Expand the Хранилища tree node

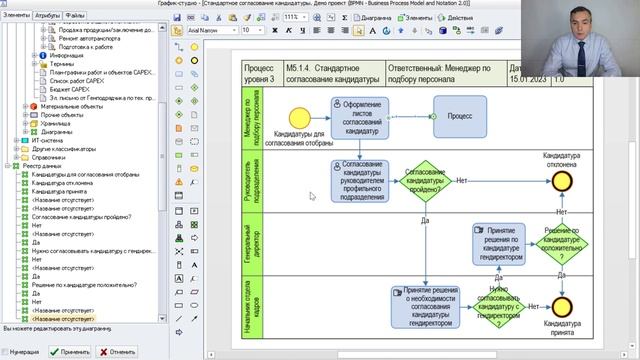(x=25, y=123)
